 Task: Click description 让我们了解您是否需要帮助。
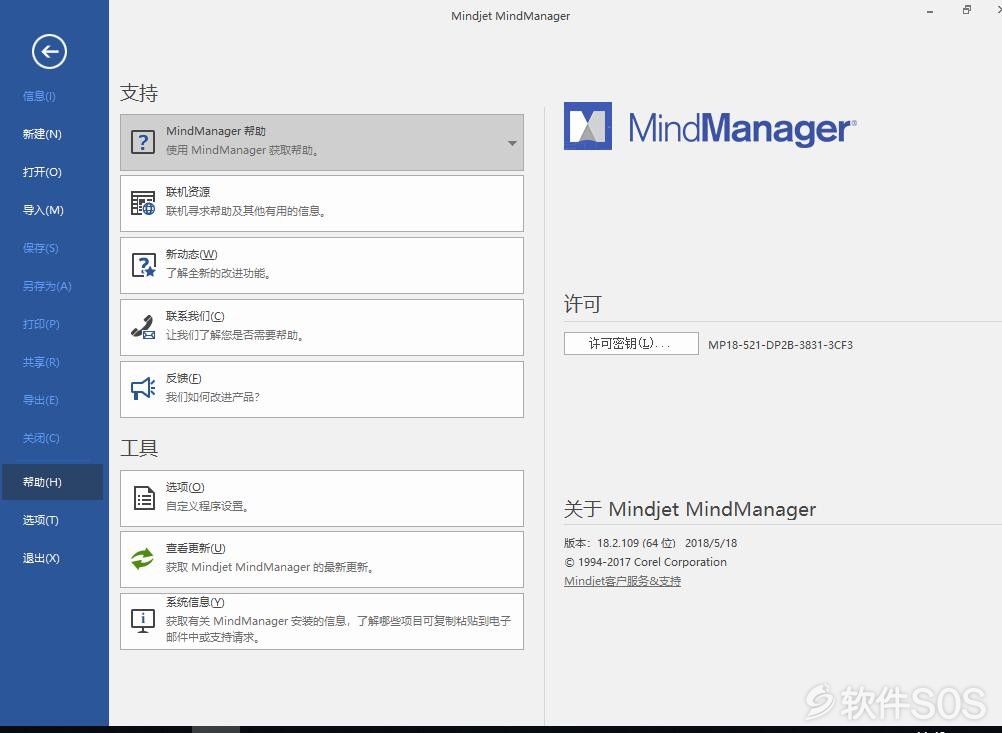235,335
